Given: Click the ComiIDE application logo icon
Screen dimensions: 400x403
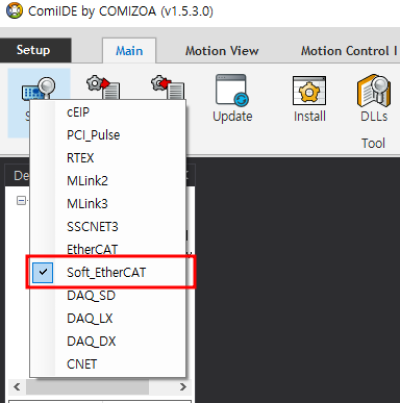Looking at the screenshot, I should (14, 11).
